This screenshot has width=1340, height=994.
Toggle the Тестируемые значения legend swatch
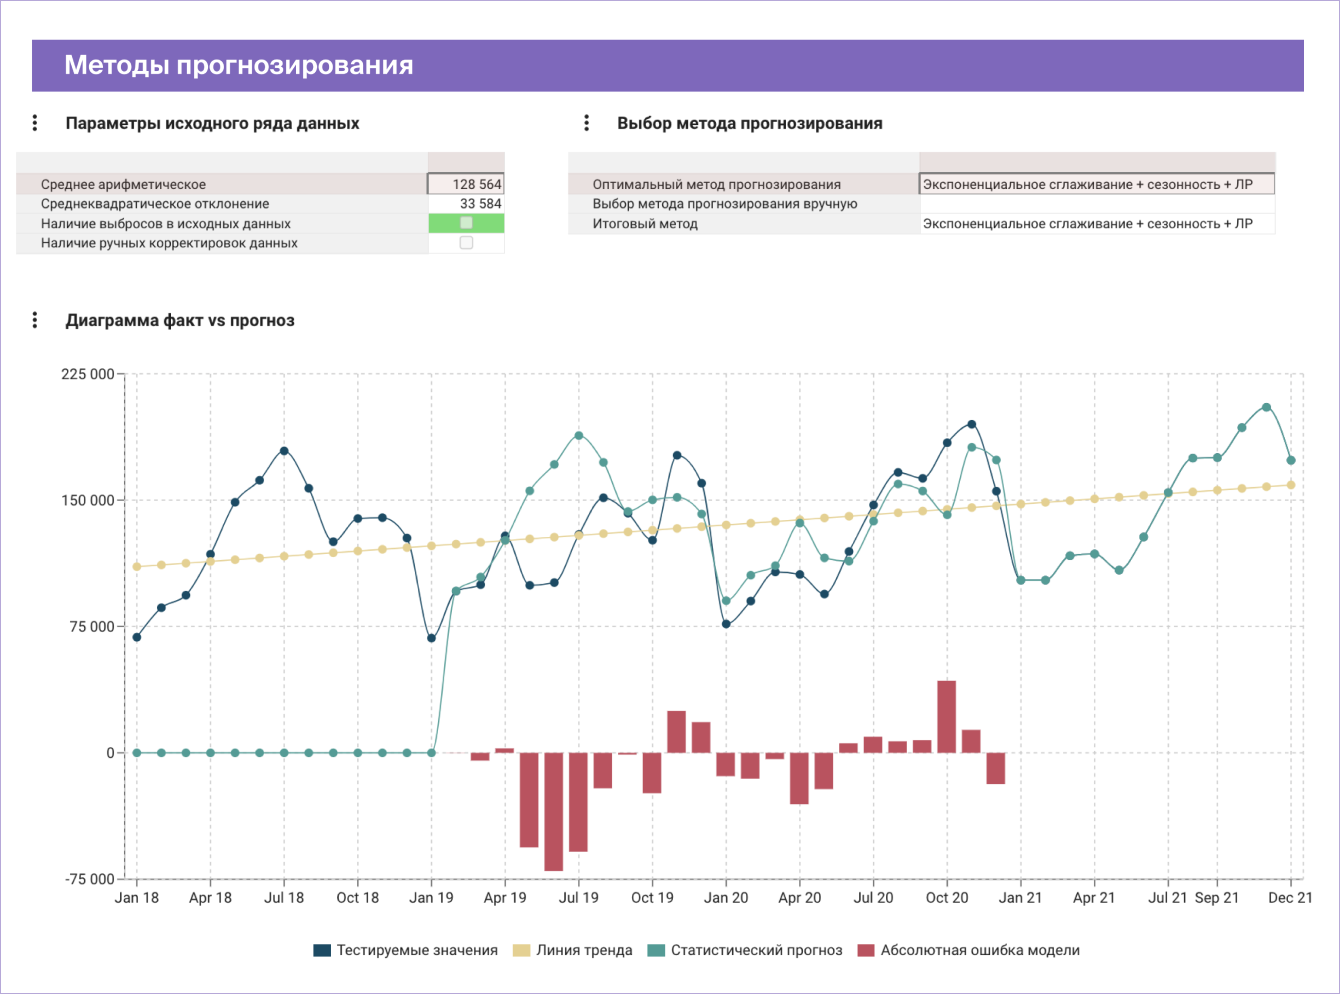click(322, 951)
